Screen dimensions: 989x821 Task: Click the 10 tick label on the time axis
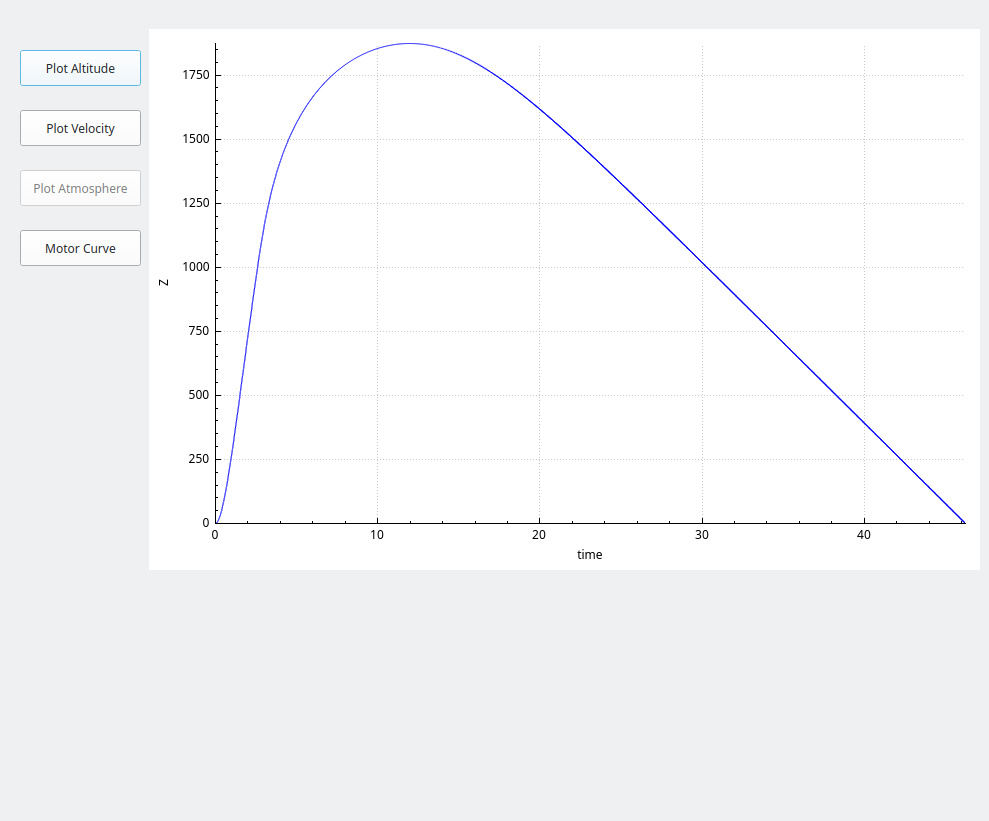pyautogui.click(x=377, y=536)
